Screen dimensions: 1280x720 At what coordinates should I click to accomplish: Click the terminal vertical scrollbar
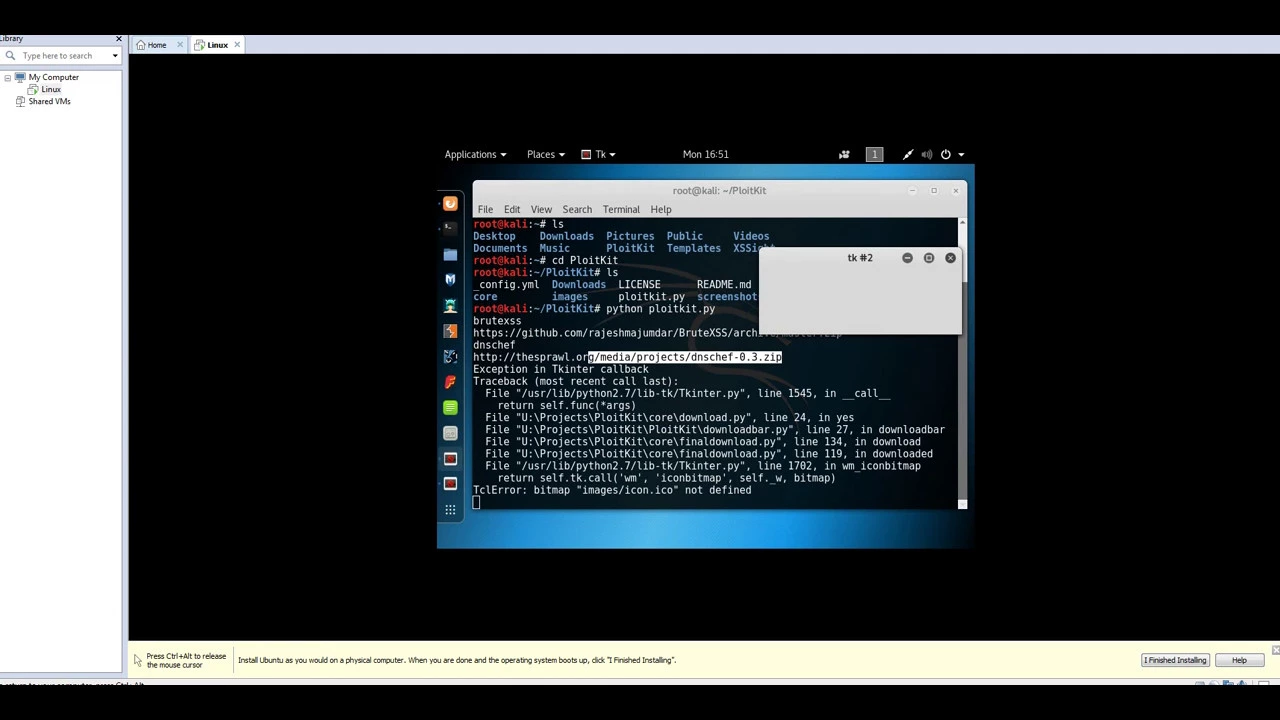click(963, 362)
